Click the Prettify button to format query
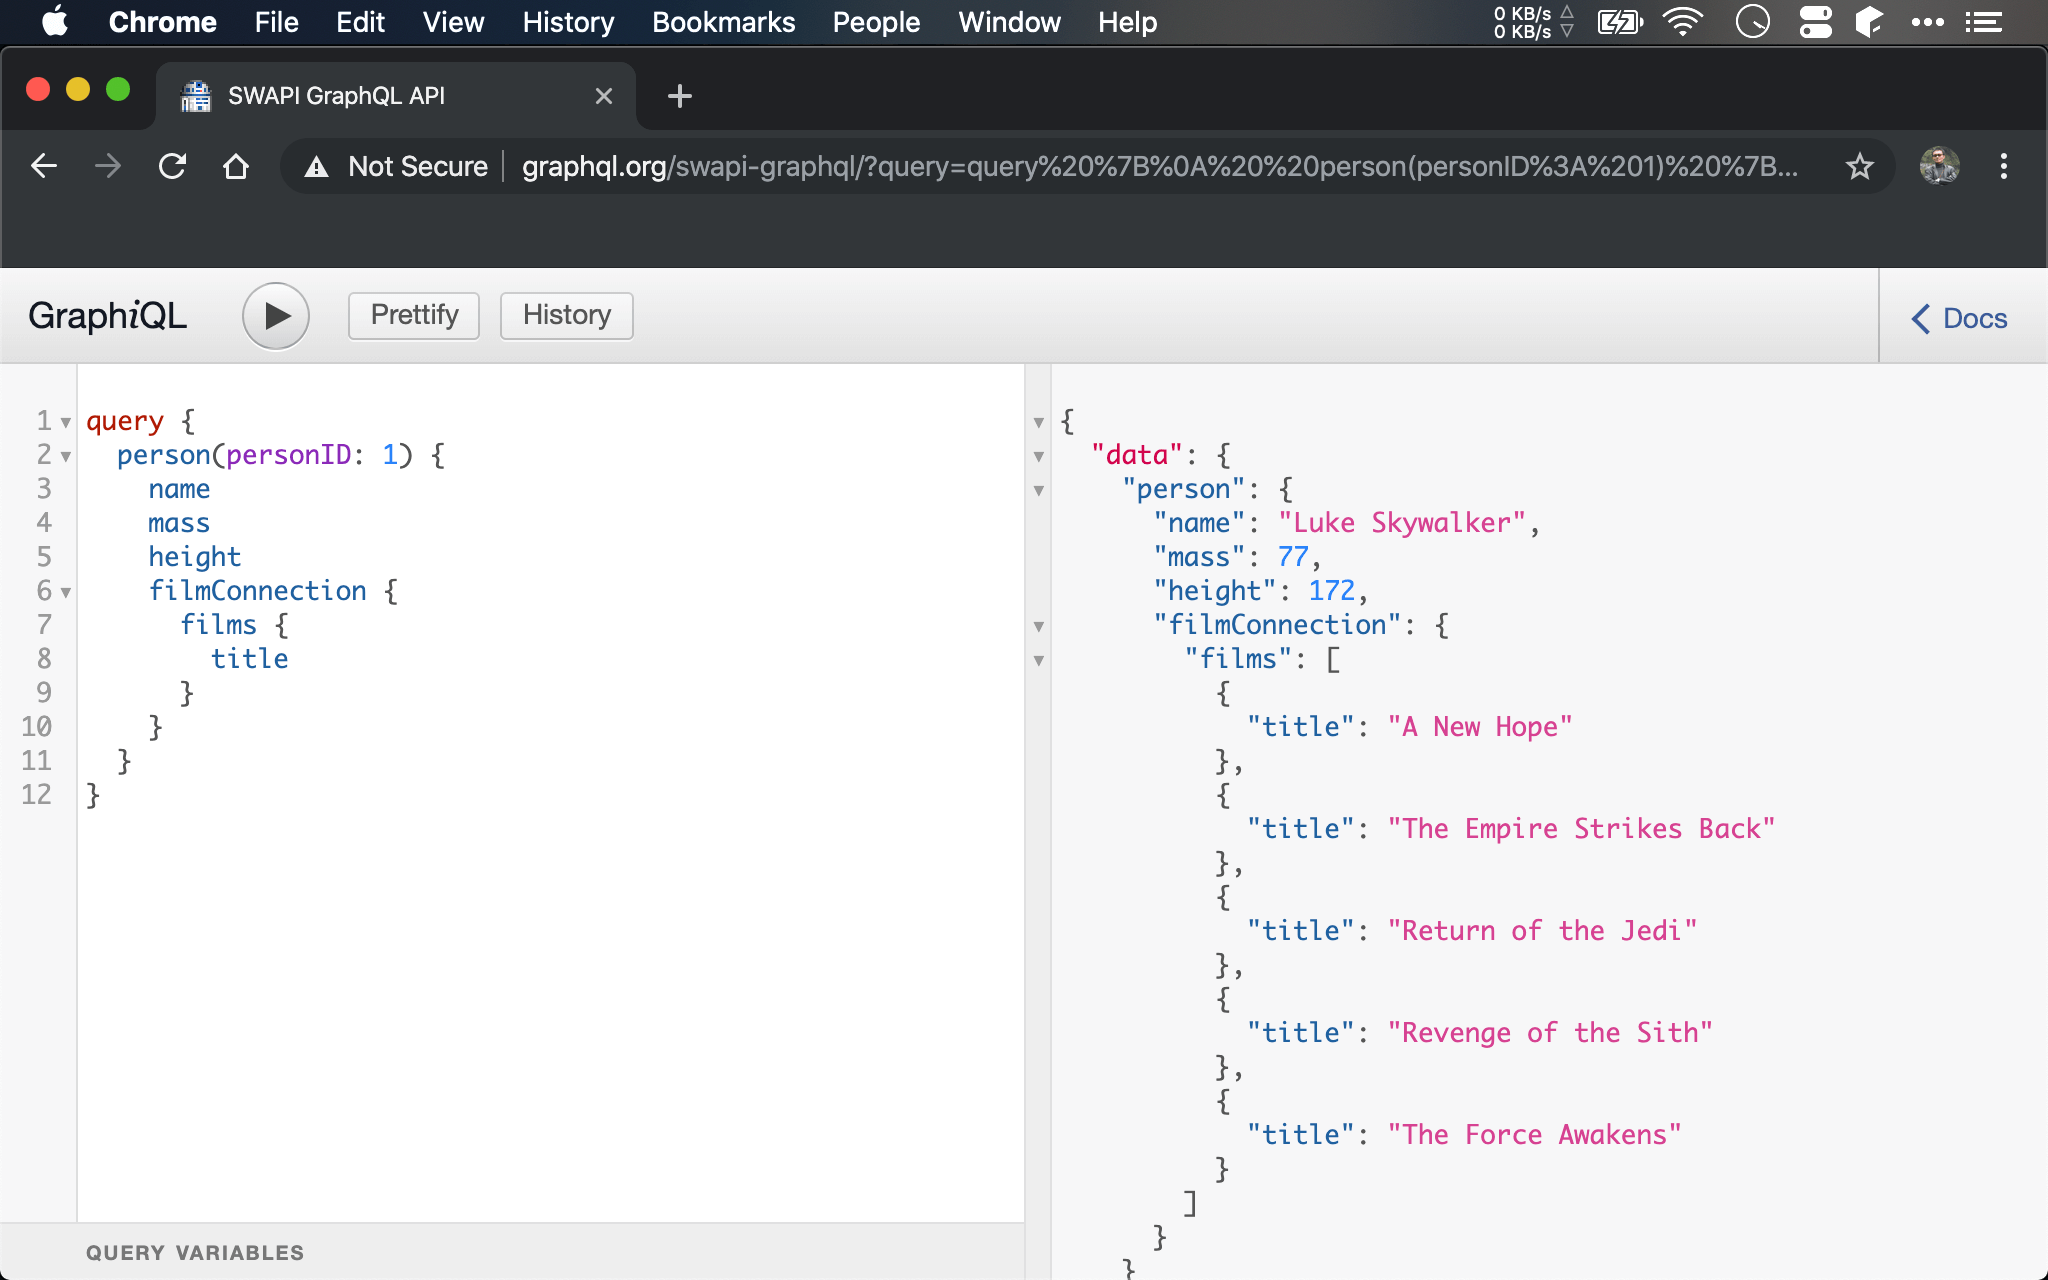2048x1280 pixels. [x=413, y=314]
